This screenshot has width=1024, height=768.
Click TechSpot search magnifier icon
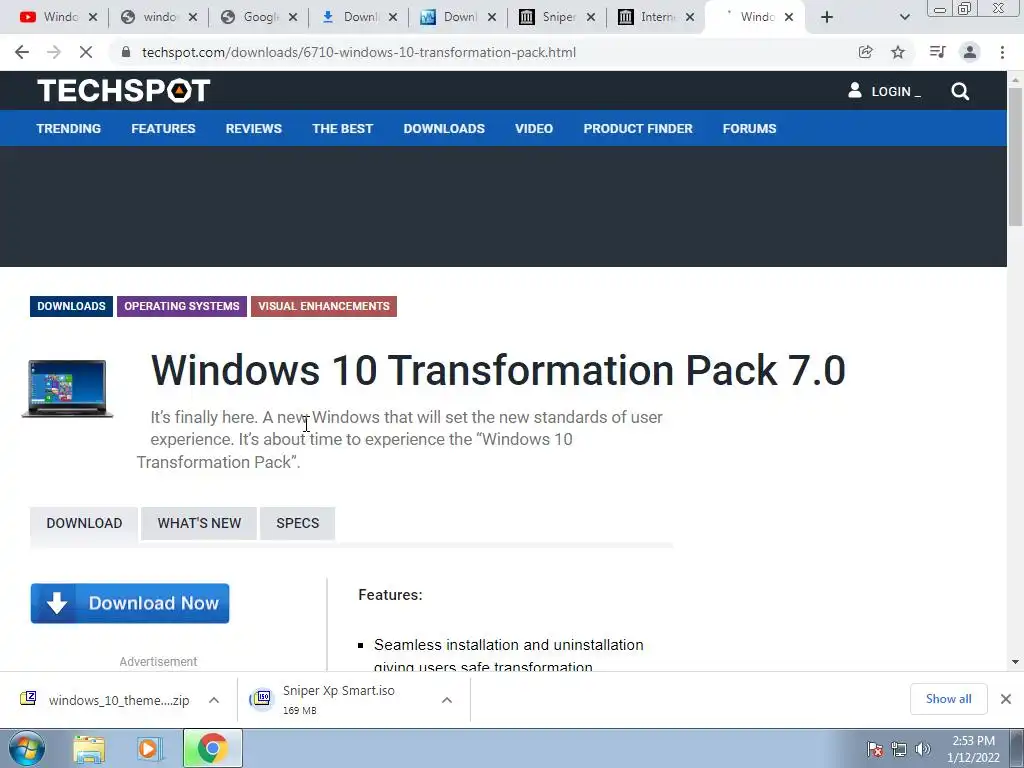click(960, 91)
